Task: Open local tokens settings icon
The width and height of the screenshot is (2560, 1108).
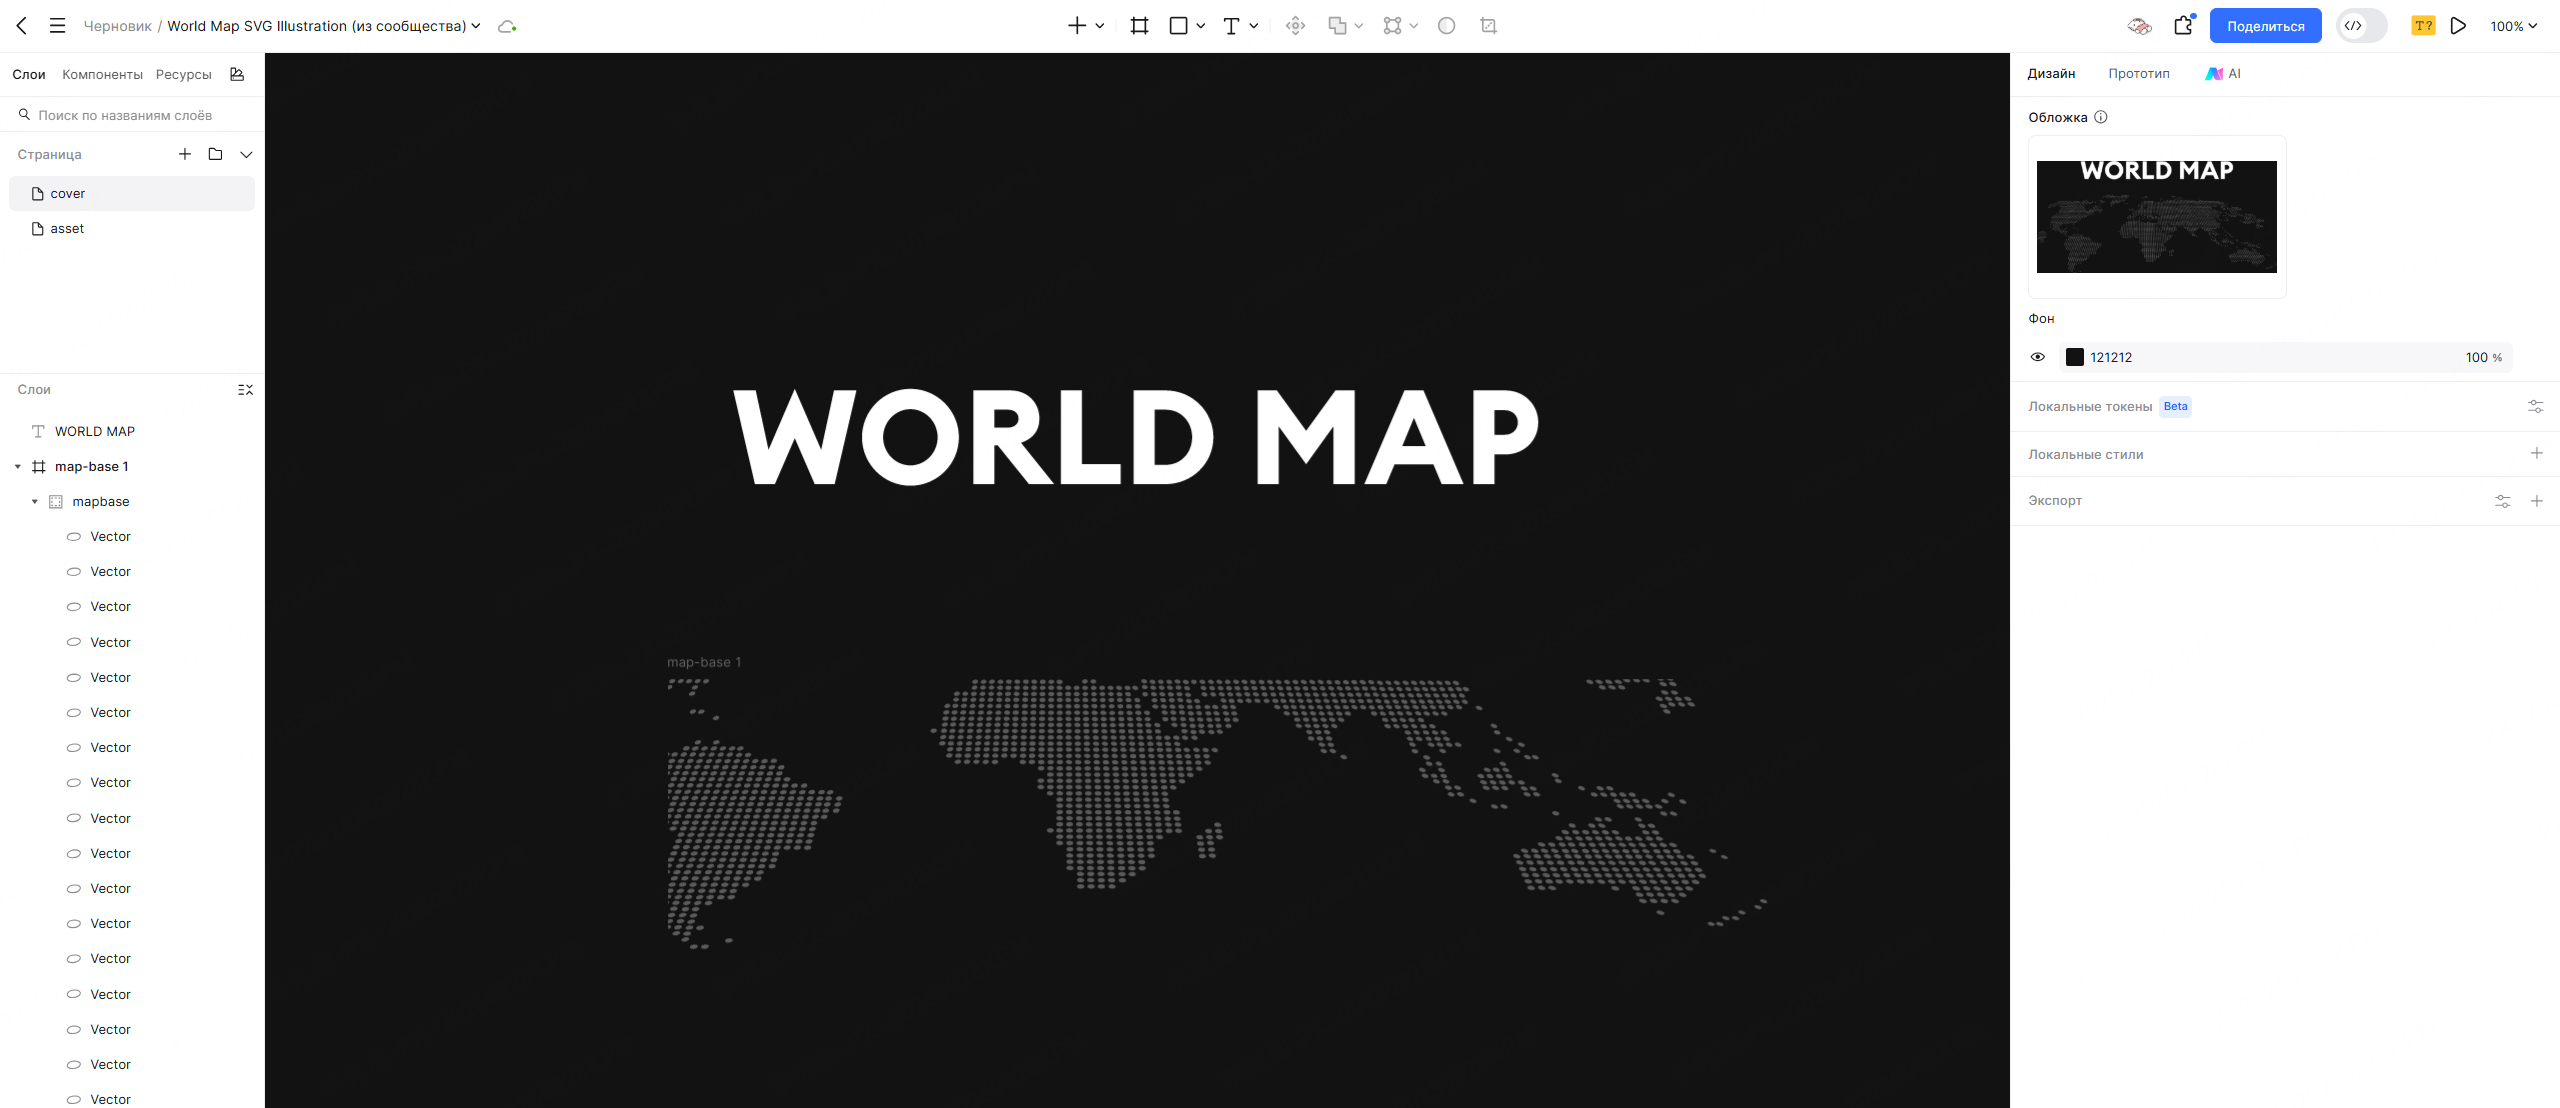Action: click(x=2535, y=406)
